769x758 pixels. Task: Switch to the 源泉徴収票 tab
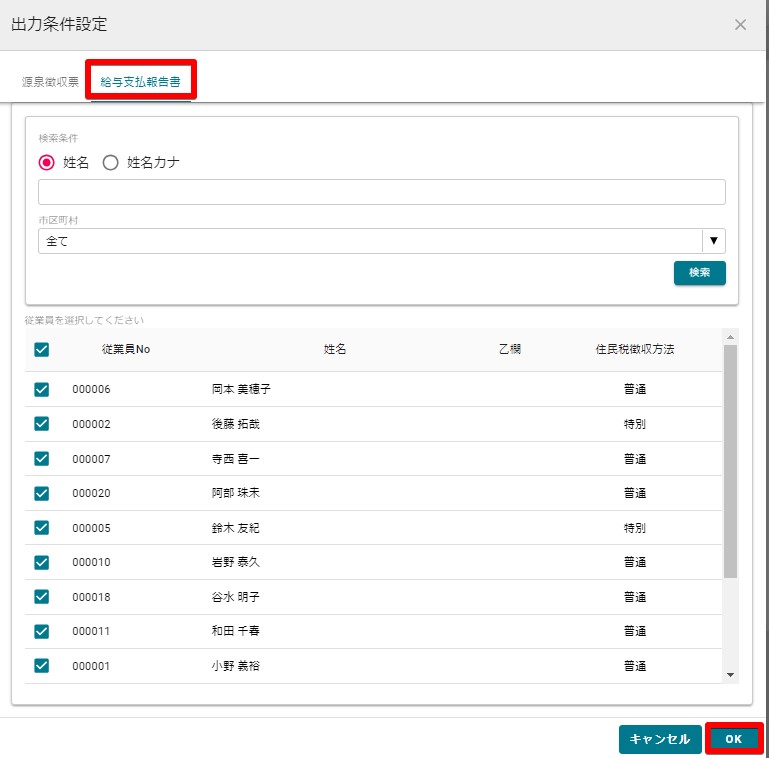click(x=50, y=82)
